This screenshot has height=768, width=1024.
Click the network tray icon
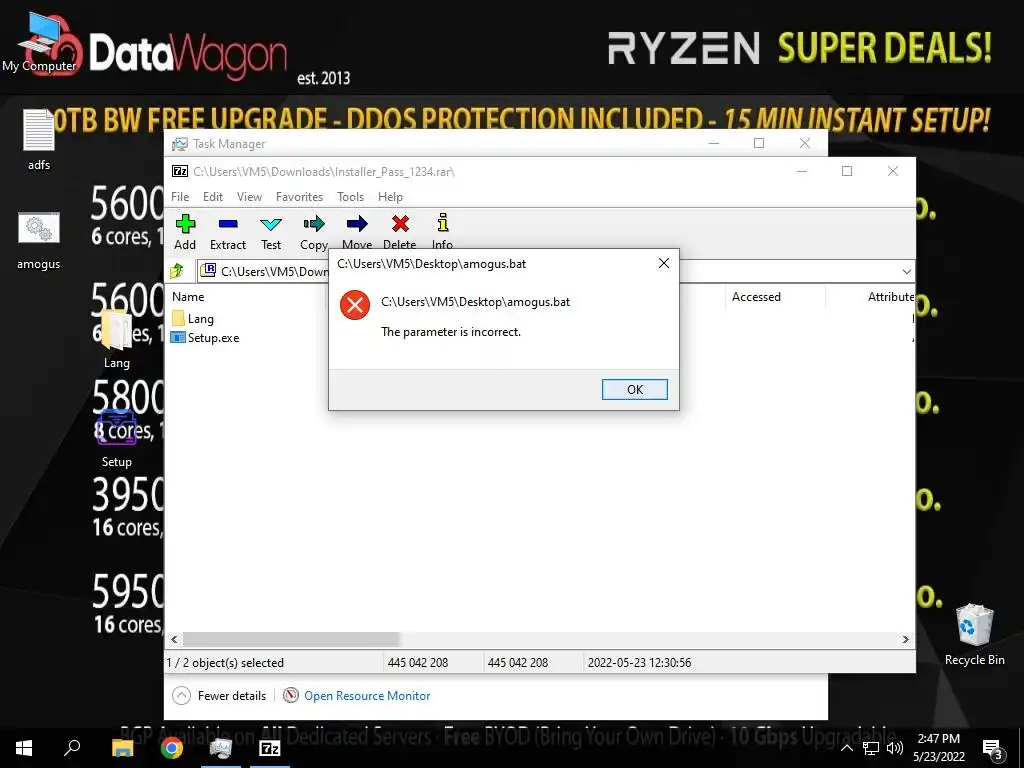[x=871, y=748]
